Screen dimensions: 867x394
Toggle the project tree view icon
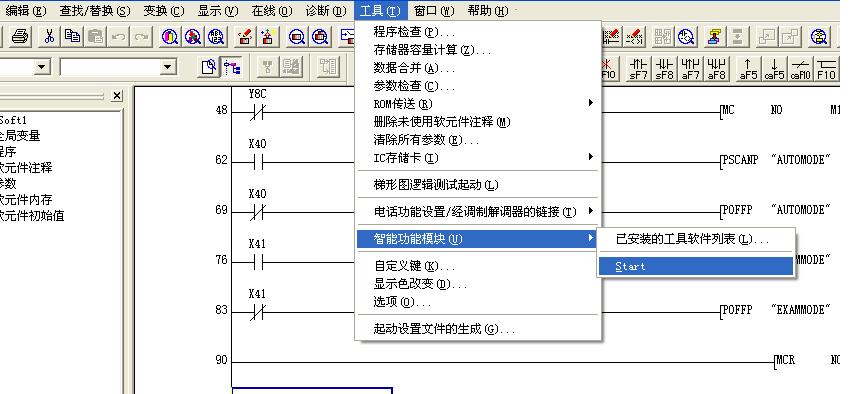232,67
